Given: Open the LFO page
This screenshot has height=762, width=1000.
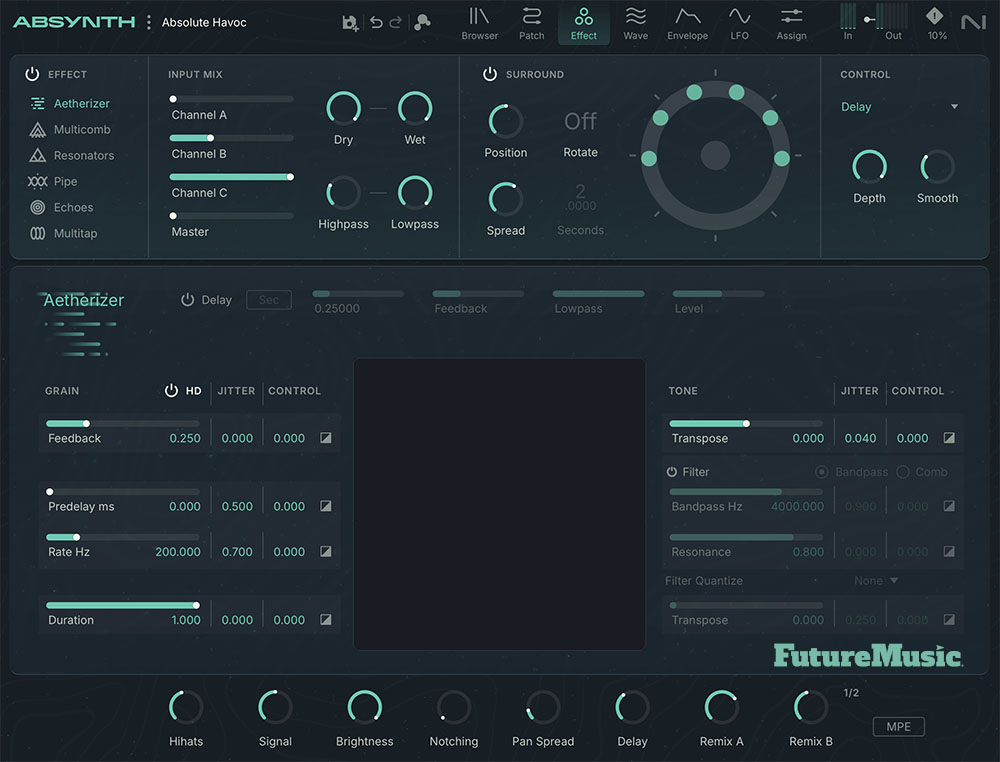Looking at the screenshot, I should tap(739, 24).
